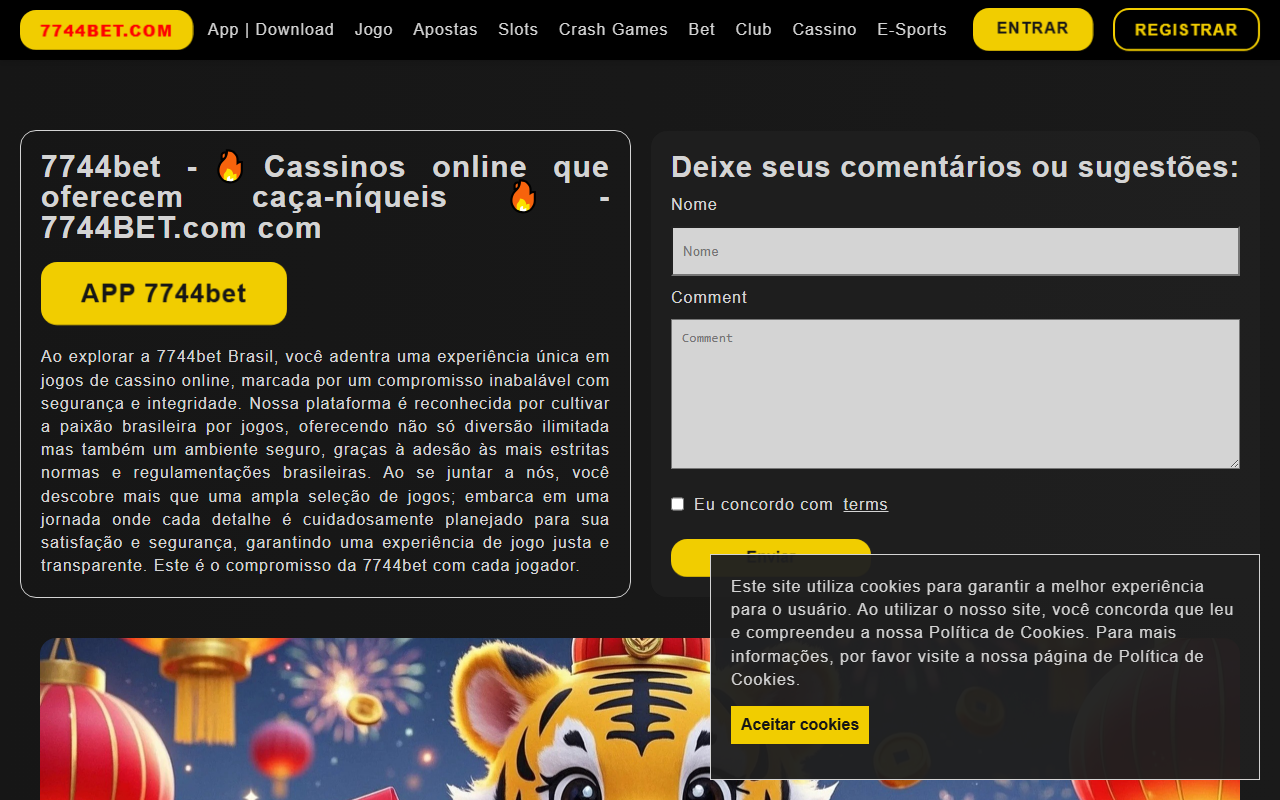The image size is (1280, 800).
Task: Go to Apostas in the navigation
Action: coord(445,30)
